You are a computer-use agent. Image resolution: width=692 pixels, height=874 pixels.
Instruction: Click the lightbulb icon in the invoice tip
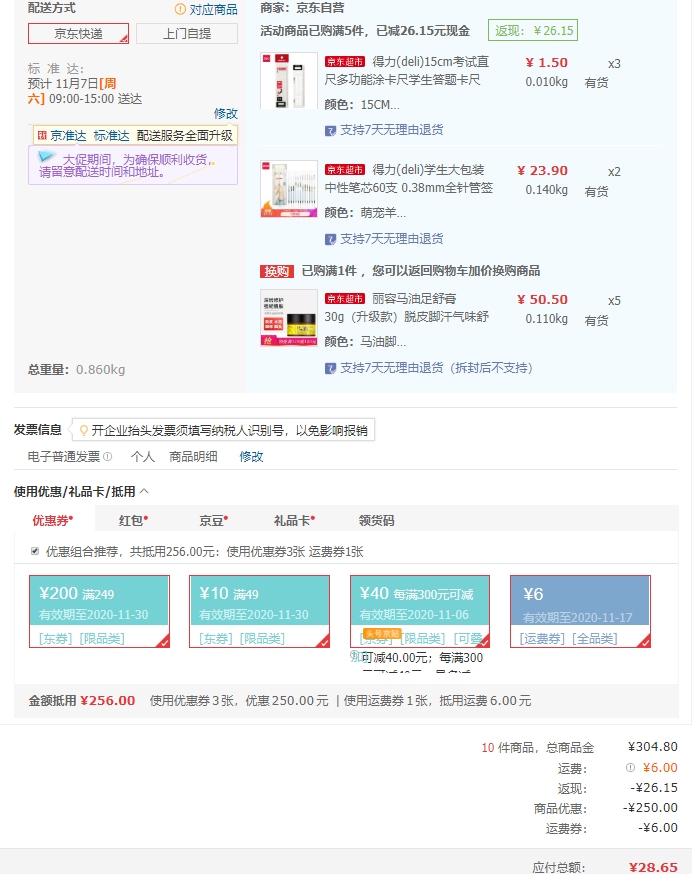click(x=84, y=430)
